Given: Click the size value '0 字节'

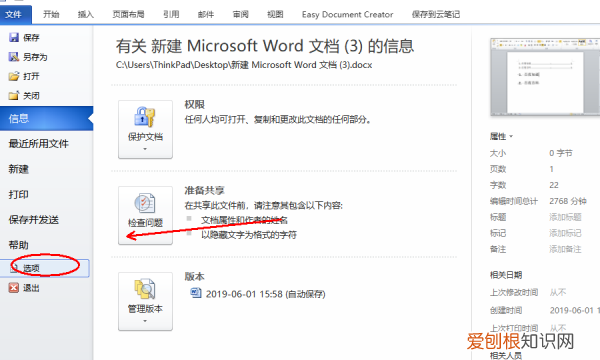Looking at the screenshot, I should (x=561, y=153).
